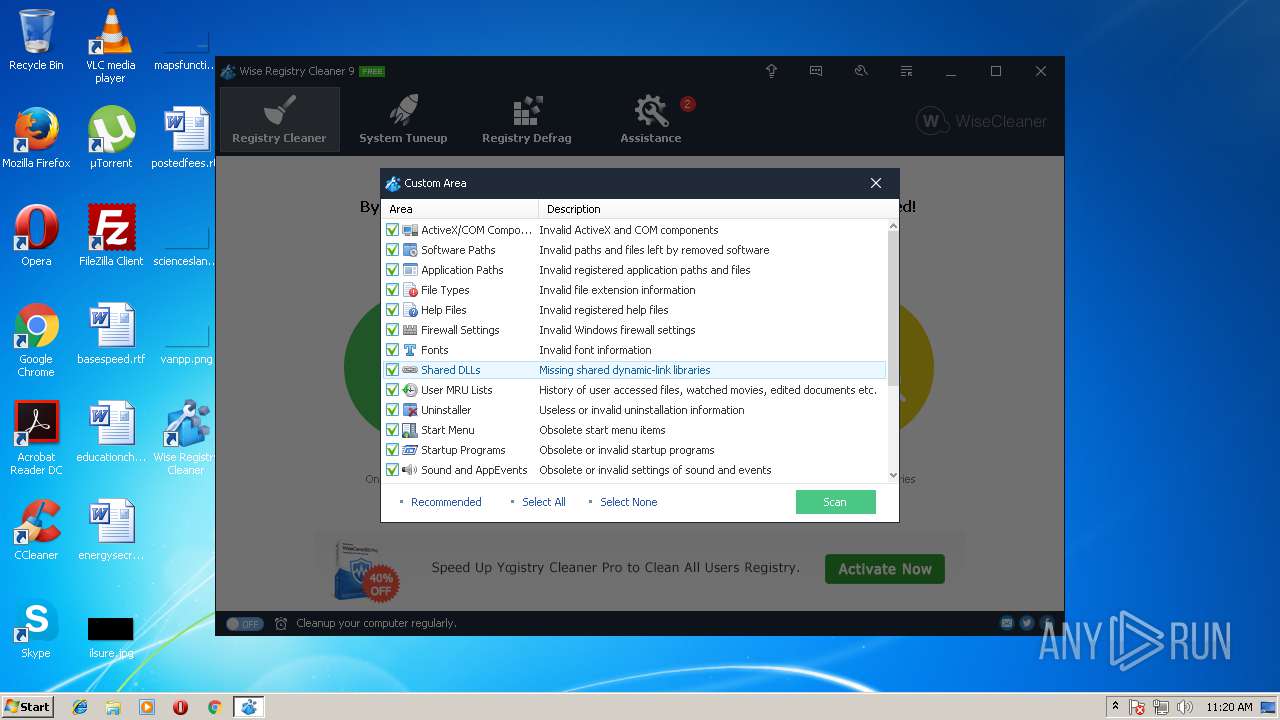Open the FileZilla Client desktop icon

click(111, 236)
